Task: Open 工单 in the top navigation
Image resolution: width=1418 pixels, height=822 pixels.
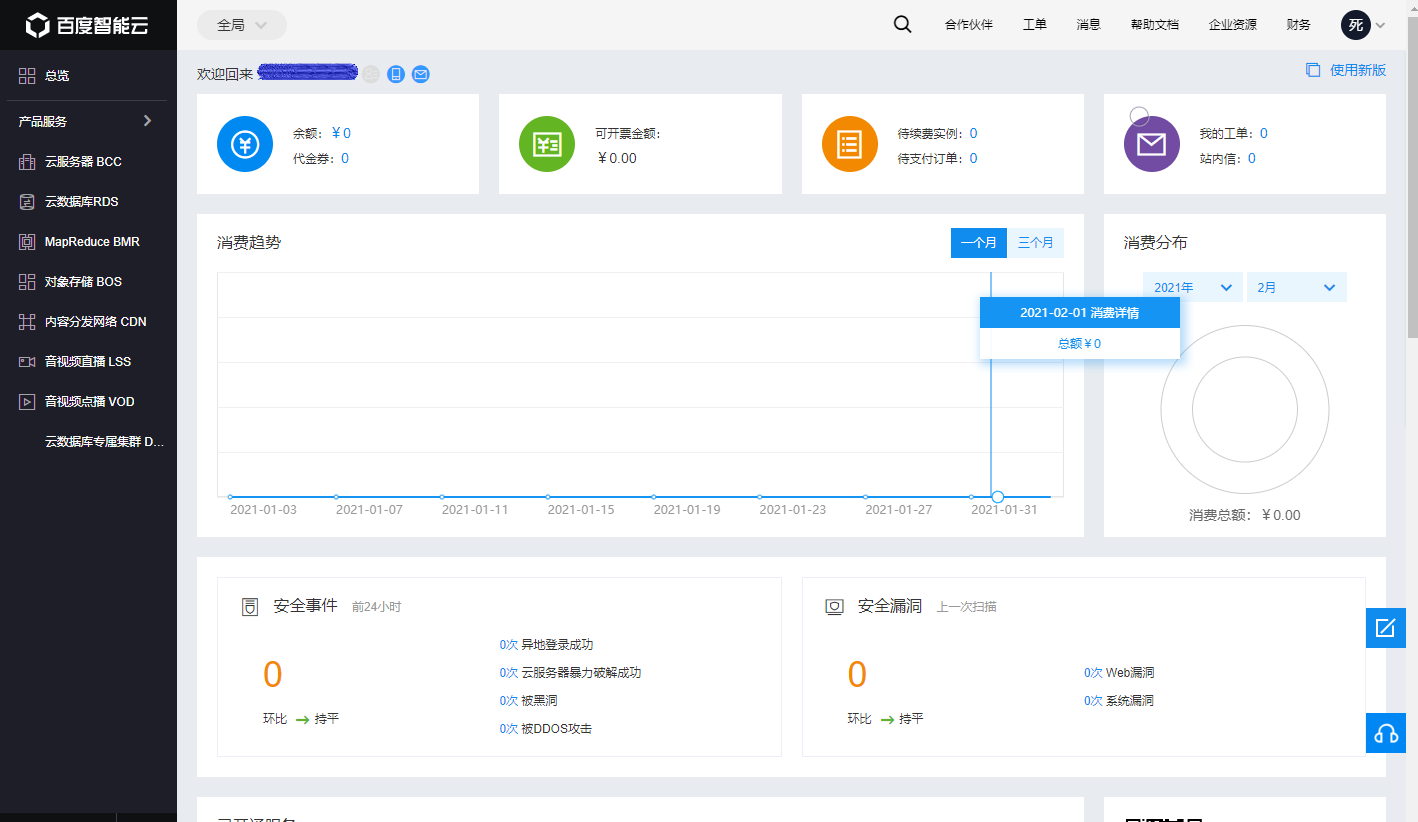Action: coord(1035,25)
